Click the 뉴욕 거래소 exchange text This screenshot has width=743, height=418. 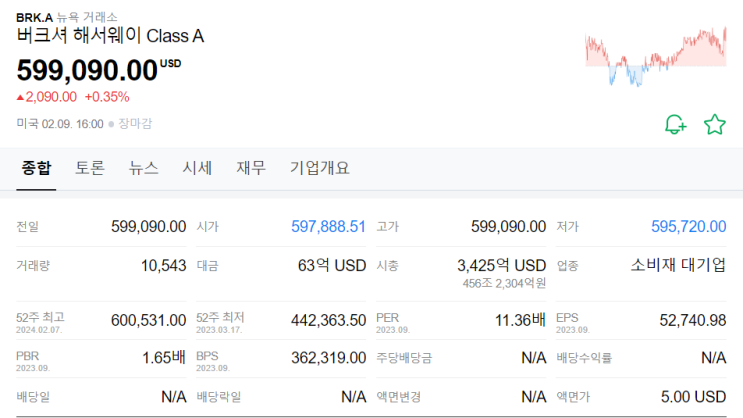click(x=87, y=18)
